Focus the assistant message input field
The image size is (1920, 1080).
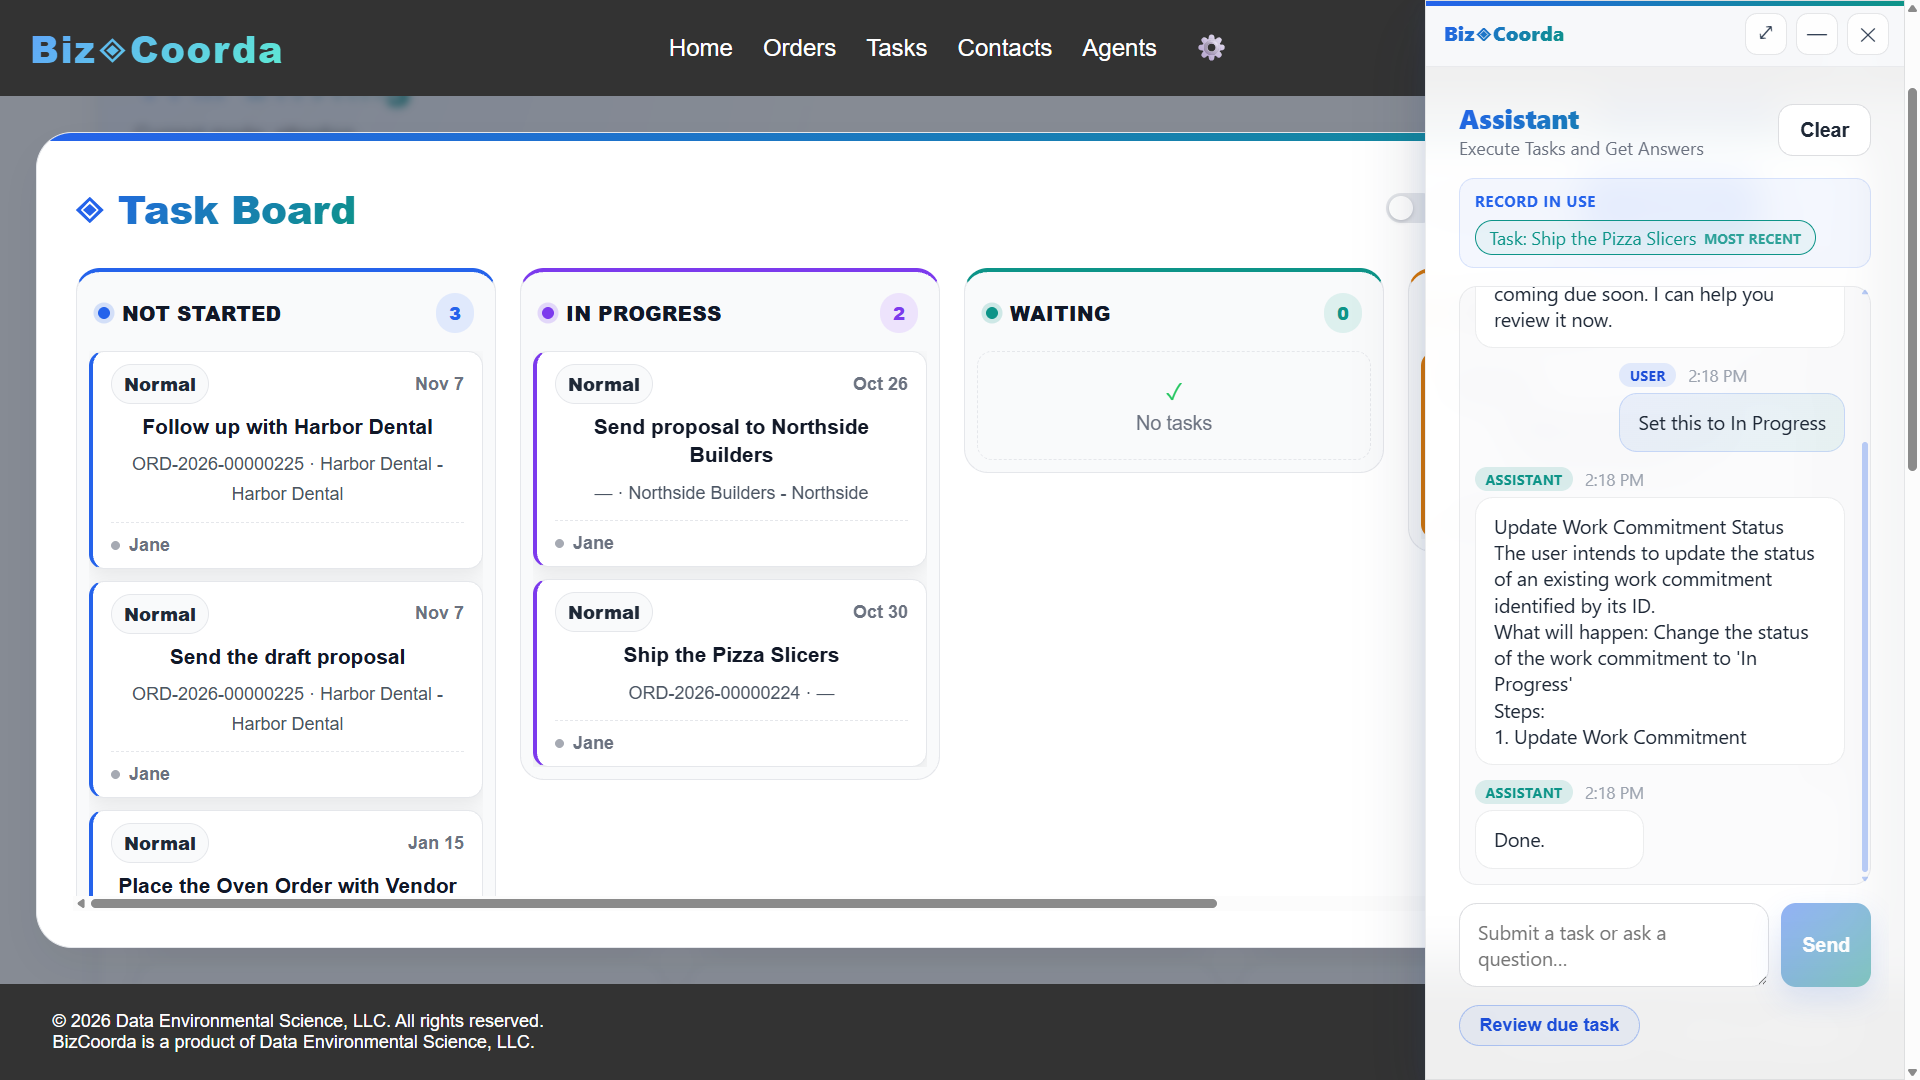[x=1614, y=945]
